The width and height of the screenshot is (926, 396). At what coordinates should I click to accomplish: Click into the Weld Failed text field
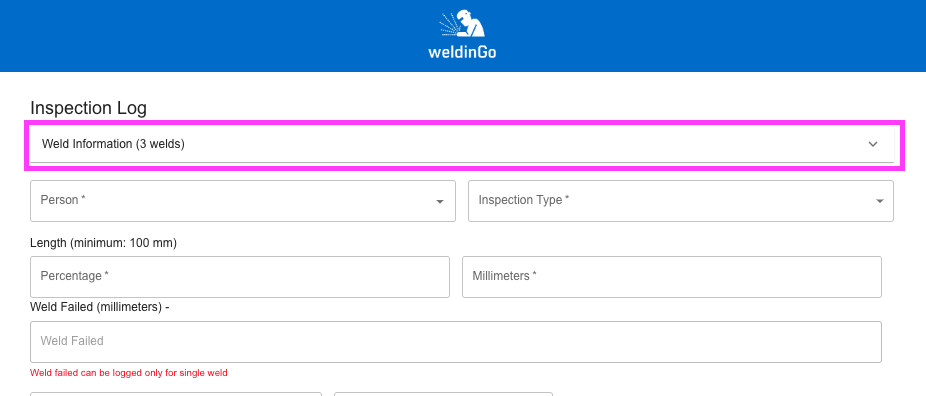click(x=456, y=342)
